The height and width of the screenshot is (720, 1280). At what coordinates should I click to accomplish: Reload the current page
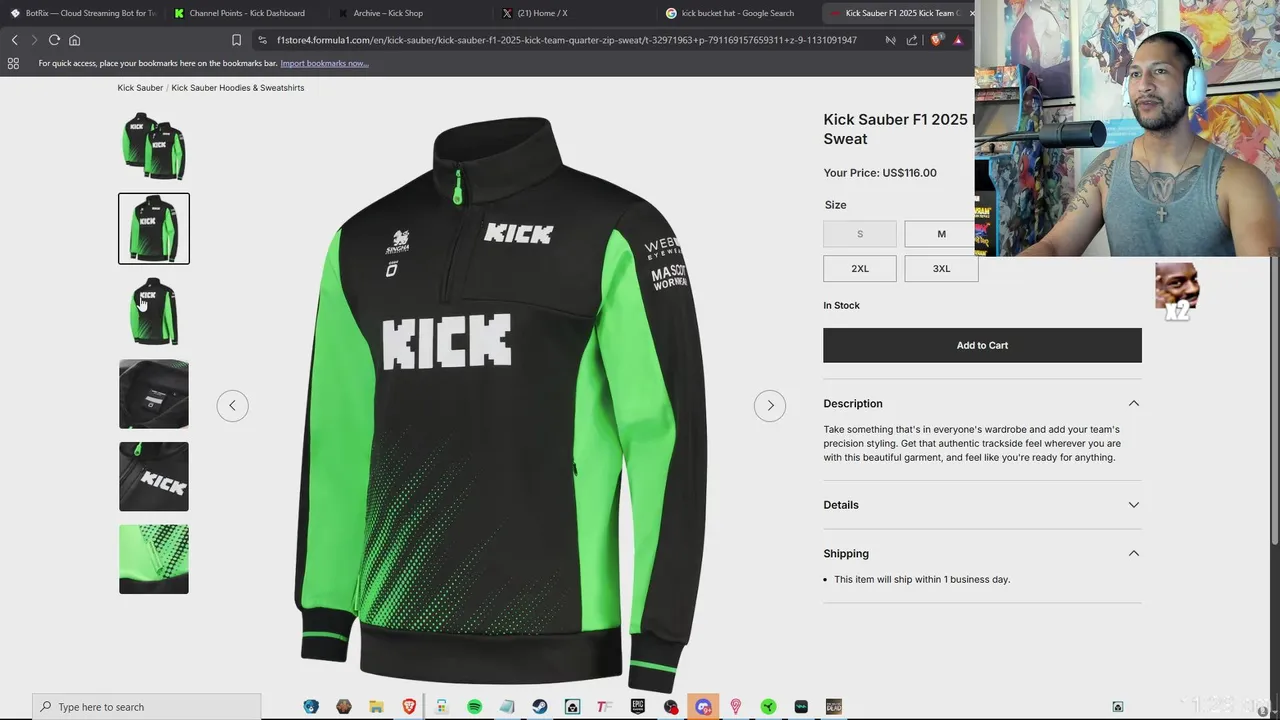(x=54, y=40)
